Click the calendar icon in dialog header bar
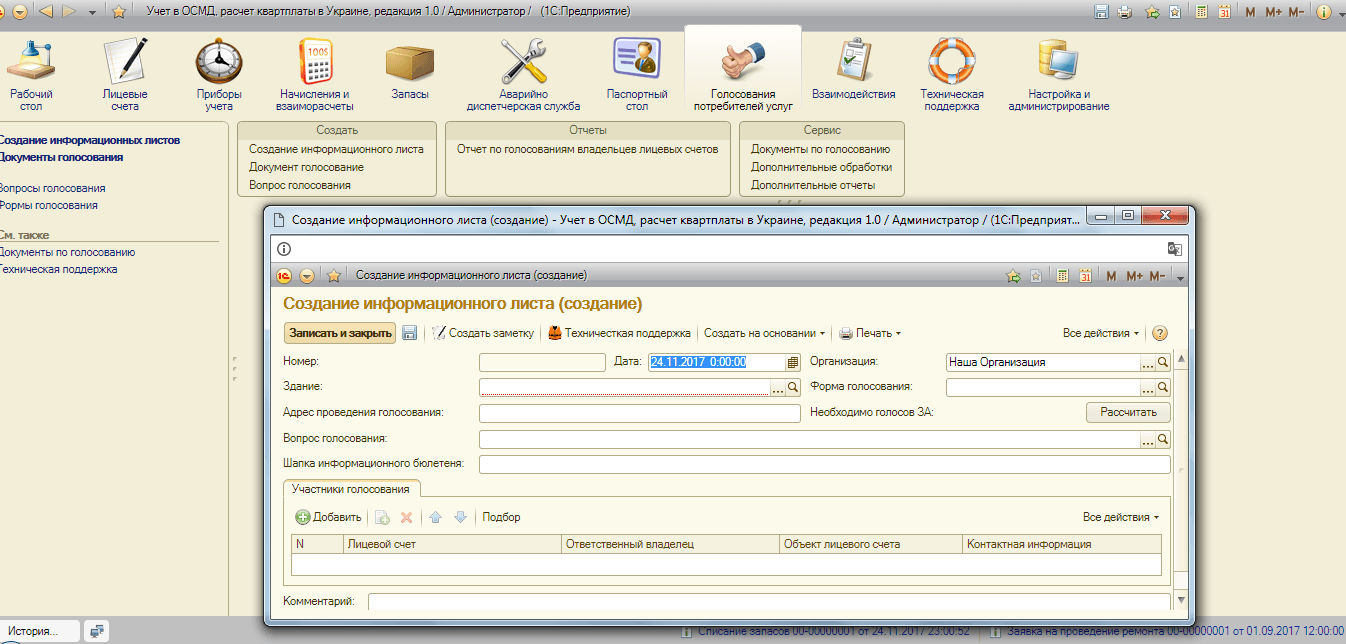Image resolution: width=1346 pixels, height=644 pixels. coord(1085,275)
